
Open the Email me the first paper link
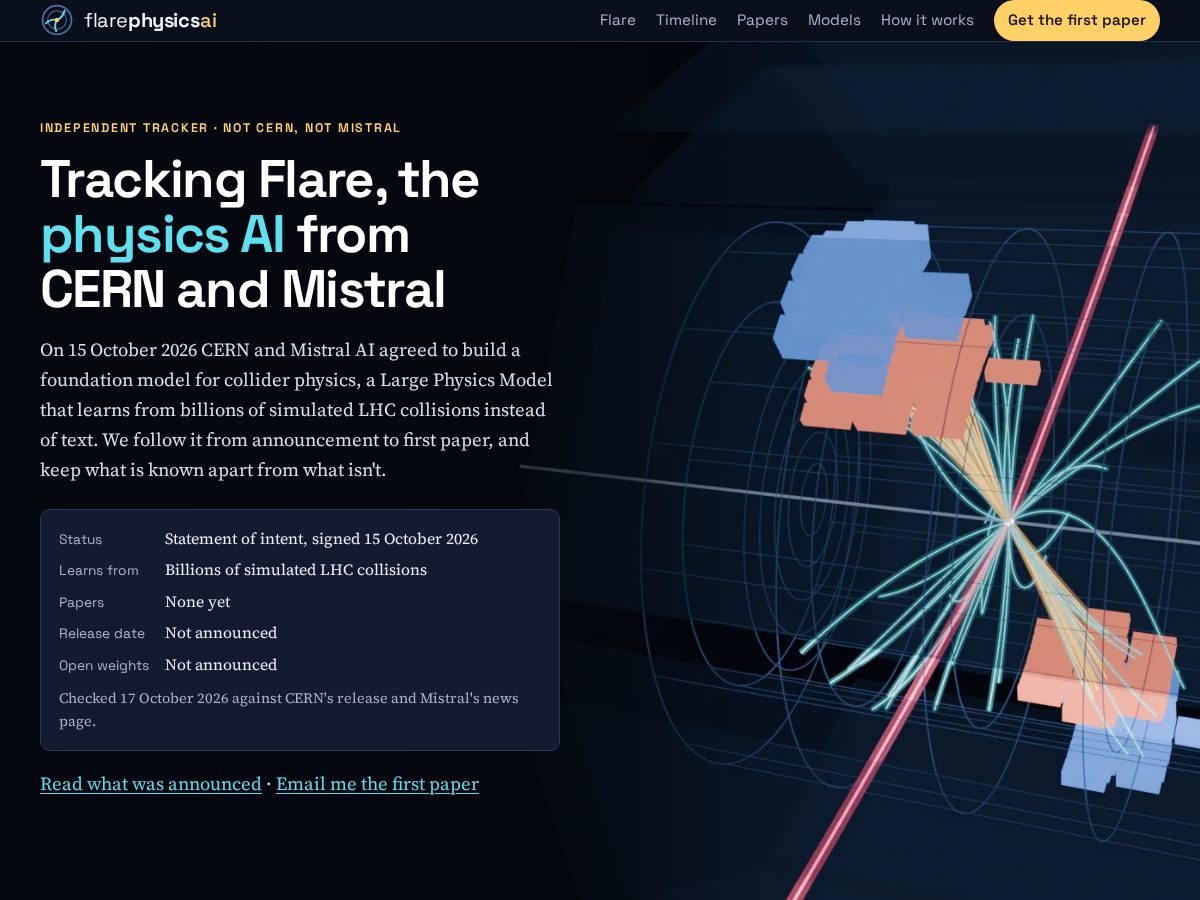(x=377, y=784)
